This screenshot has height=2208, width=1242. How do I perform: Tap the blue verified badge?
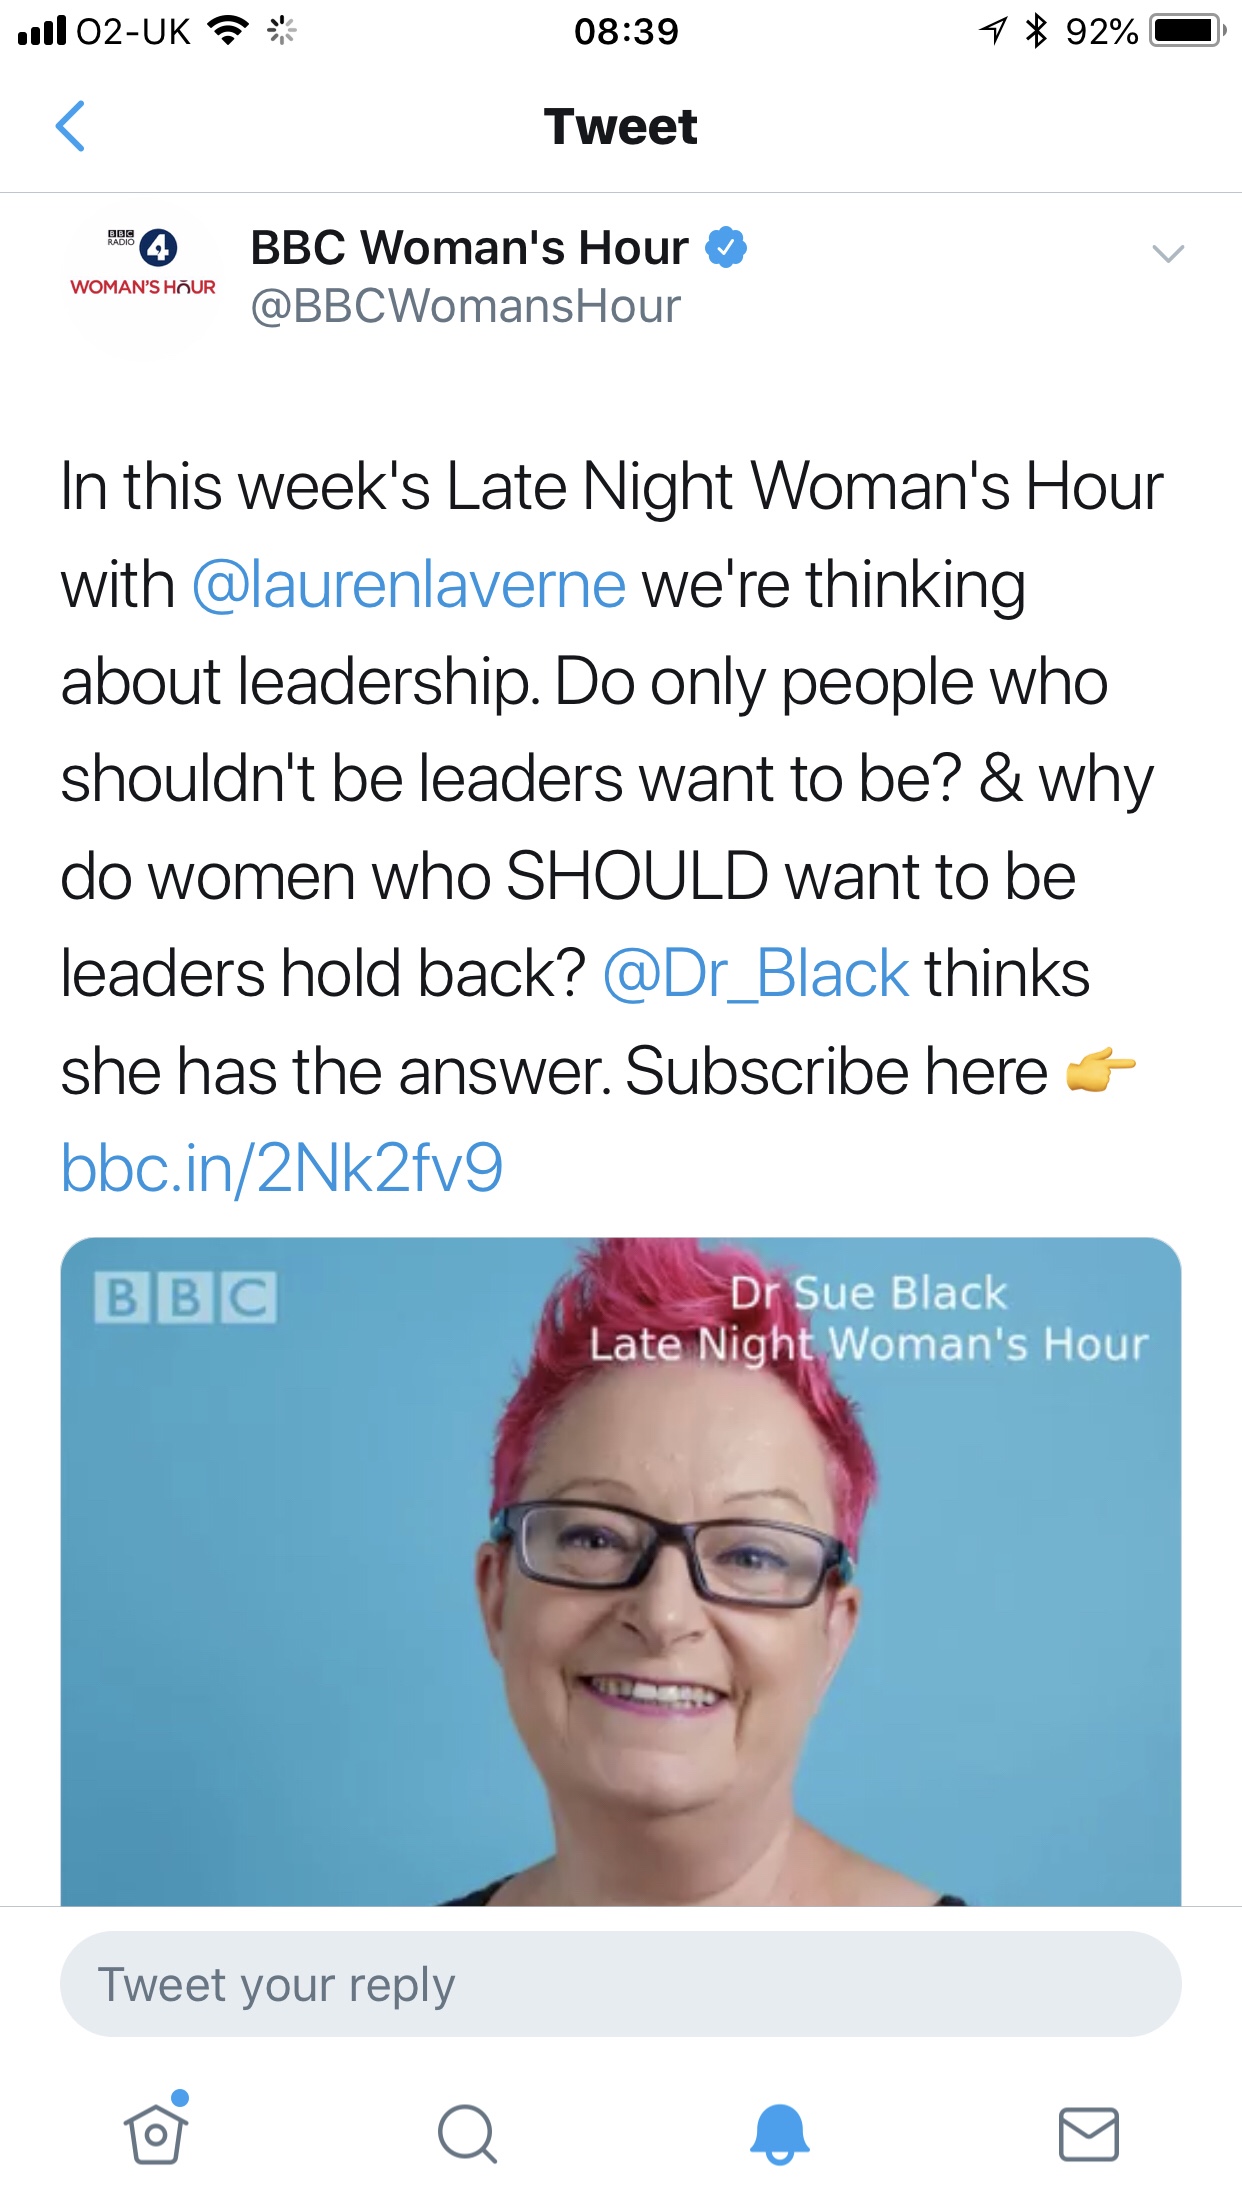(x=726, y=247)
